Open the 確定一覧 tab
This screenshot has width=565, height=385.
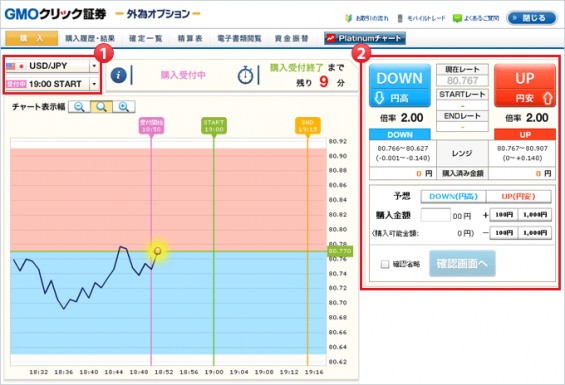[x=146, y=38]
